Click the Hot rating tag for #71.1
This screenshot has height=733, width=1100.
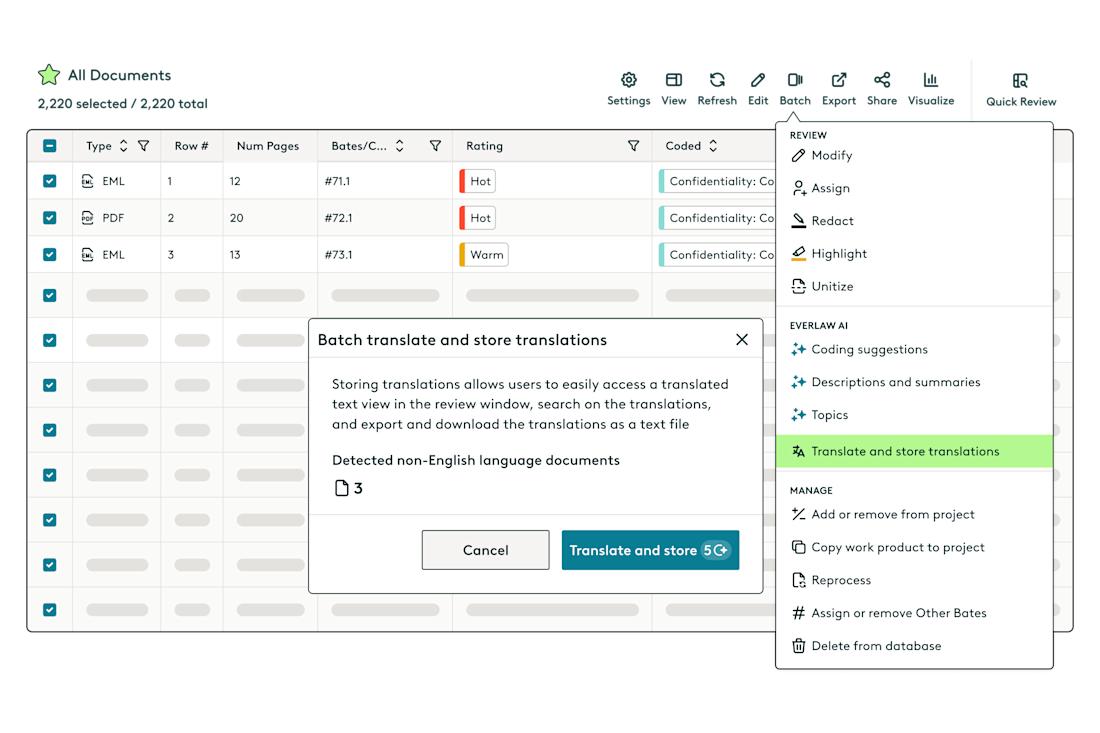point(478,181)
